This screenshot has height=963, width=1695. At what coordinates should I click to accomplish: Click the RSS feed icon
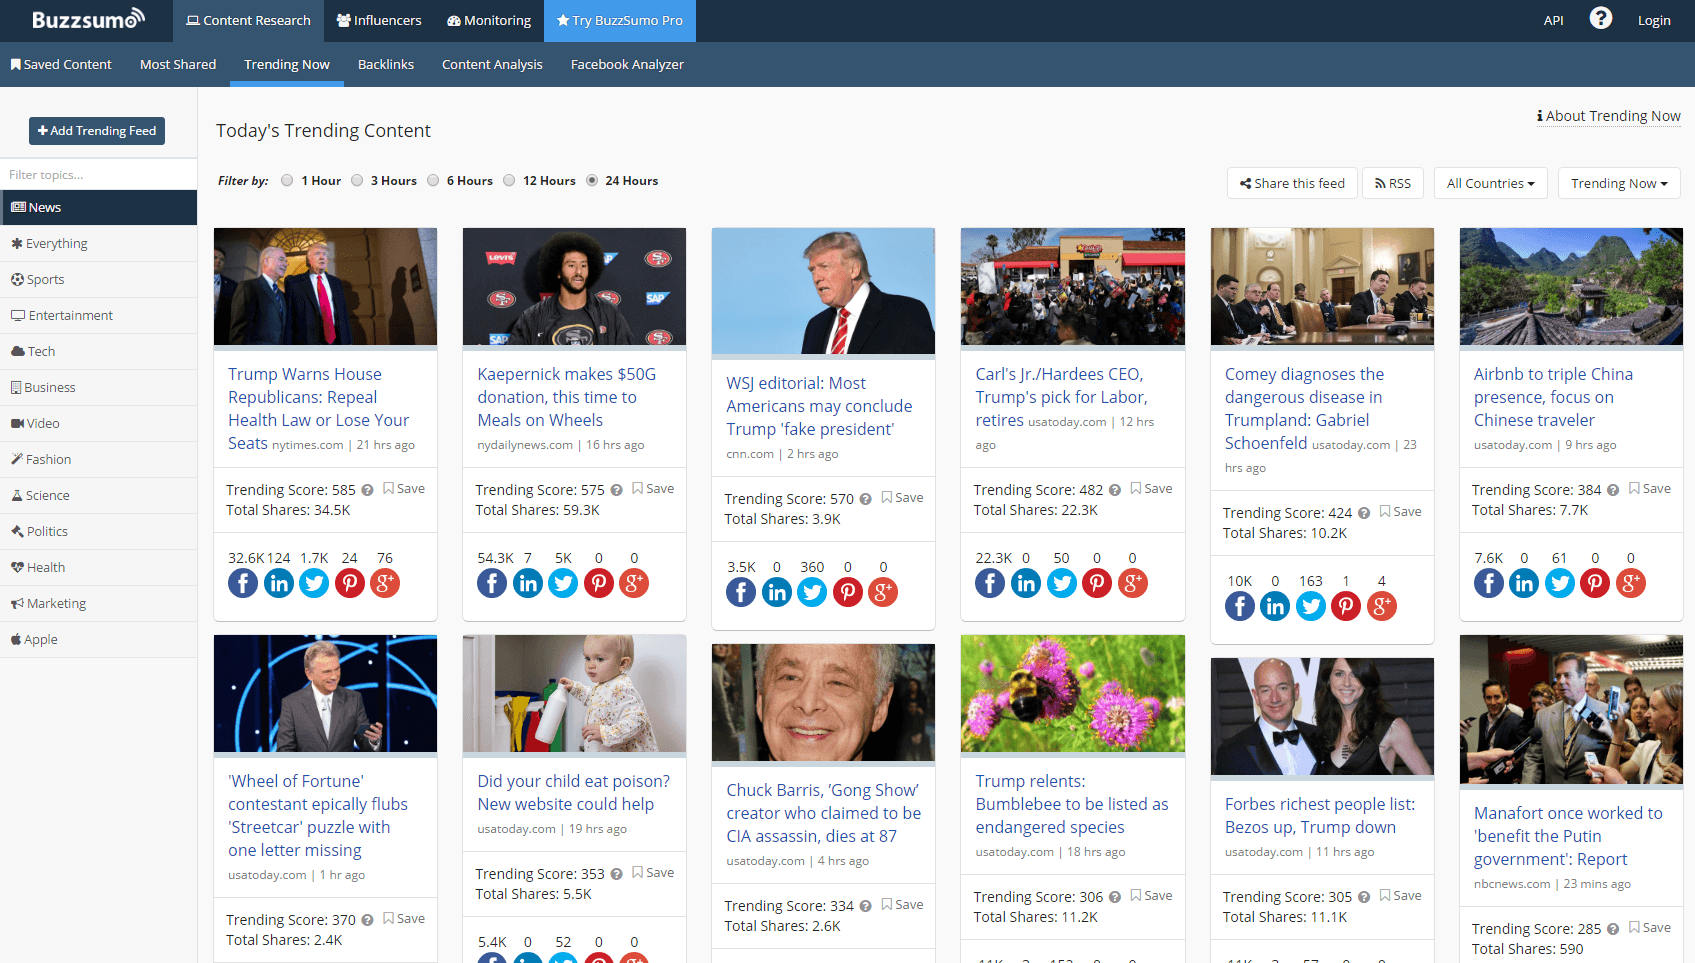click(x=1392, y=183)
